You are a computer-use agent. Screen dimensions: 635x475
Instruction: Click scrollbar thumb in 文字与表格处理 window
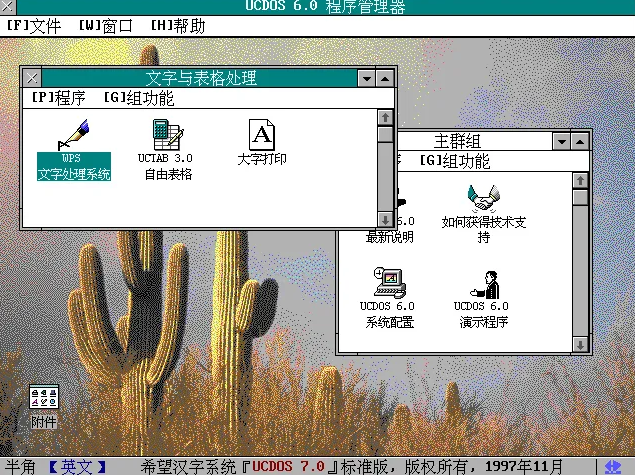click(385, 134)
